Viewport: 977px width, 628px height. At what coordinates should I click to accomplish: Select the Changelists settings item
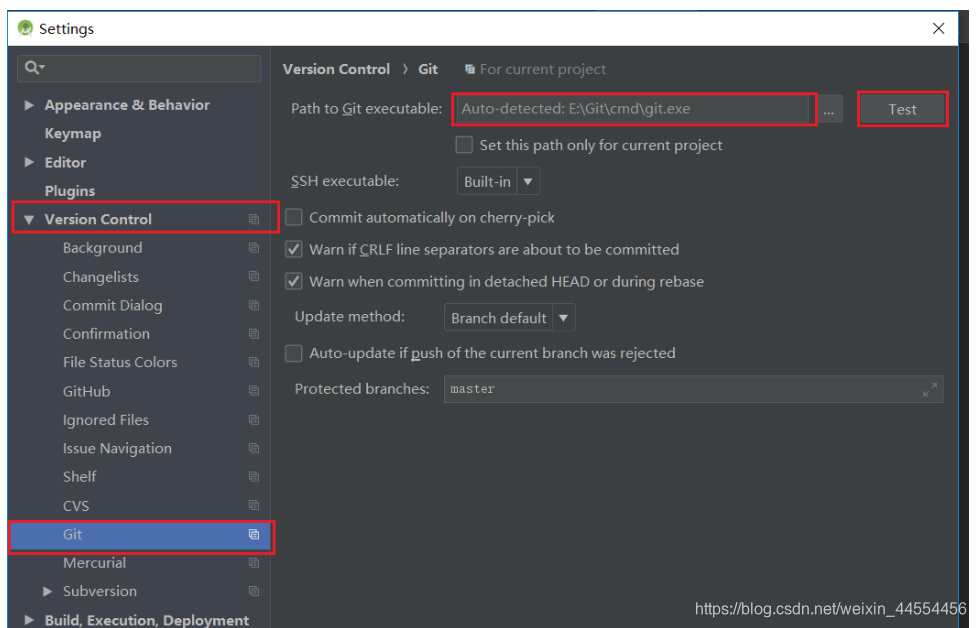pos(100,277)
